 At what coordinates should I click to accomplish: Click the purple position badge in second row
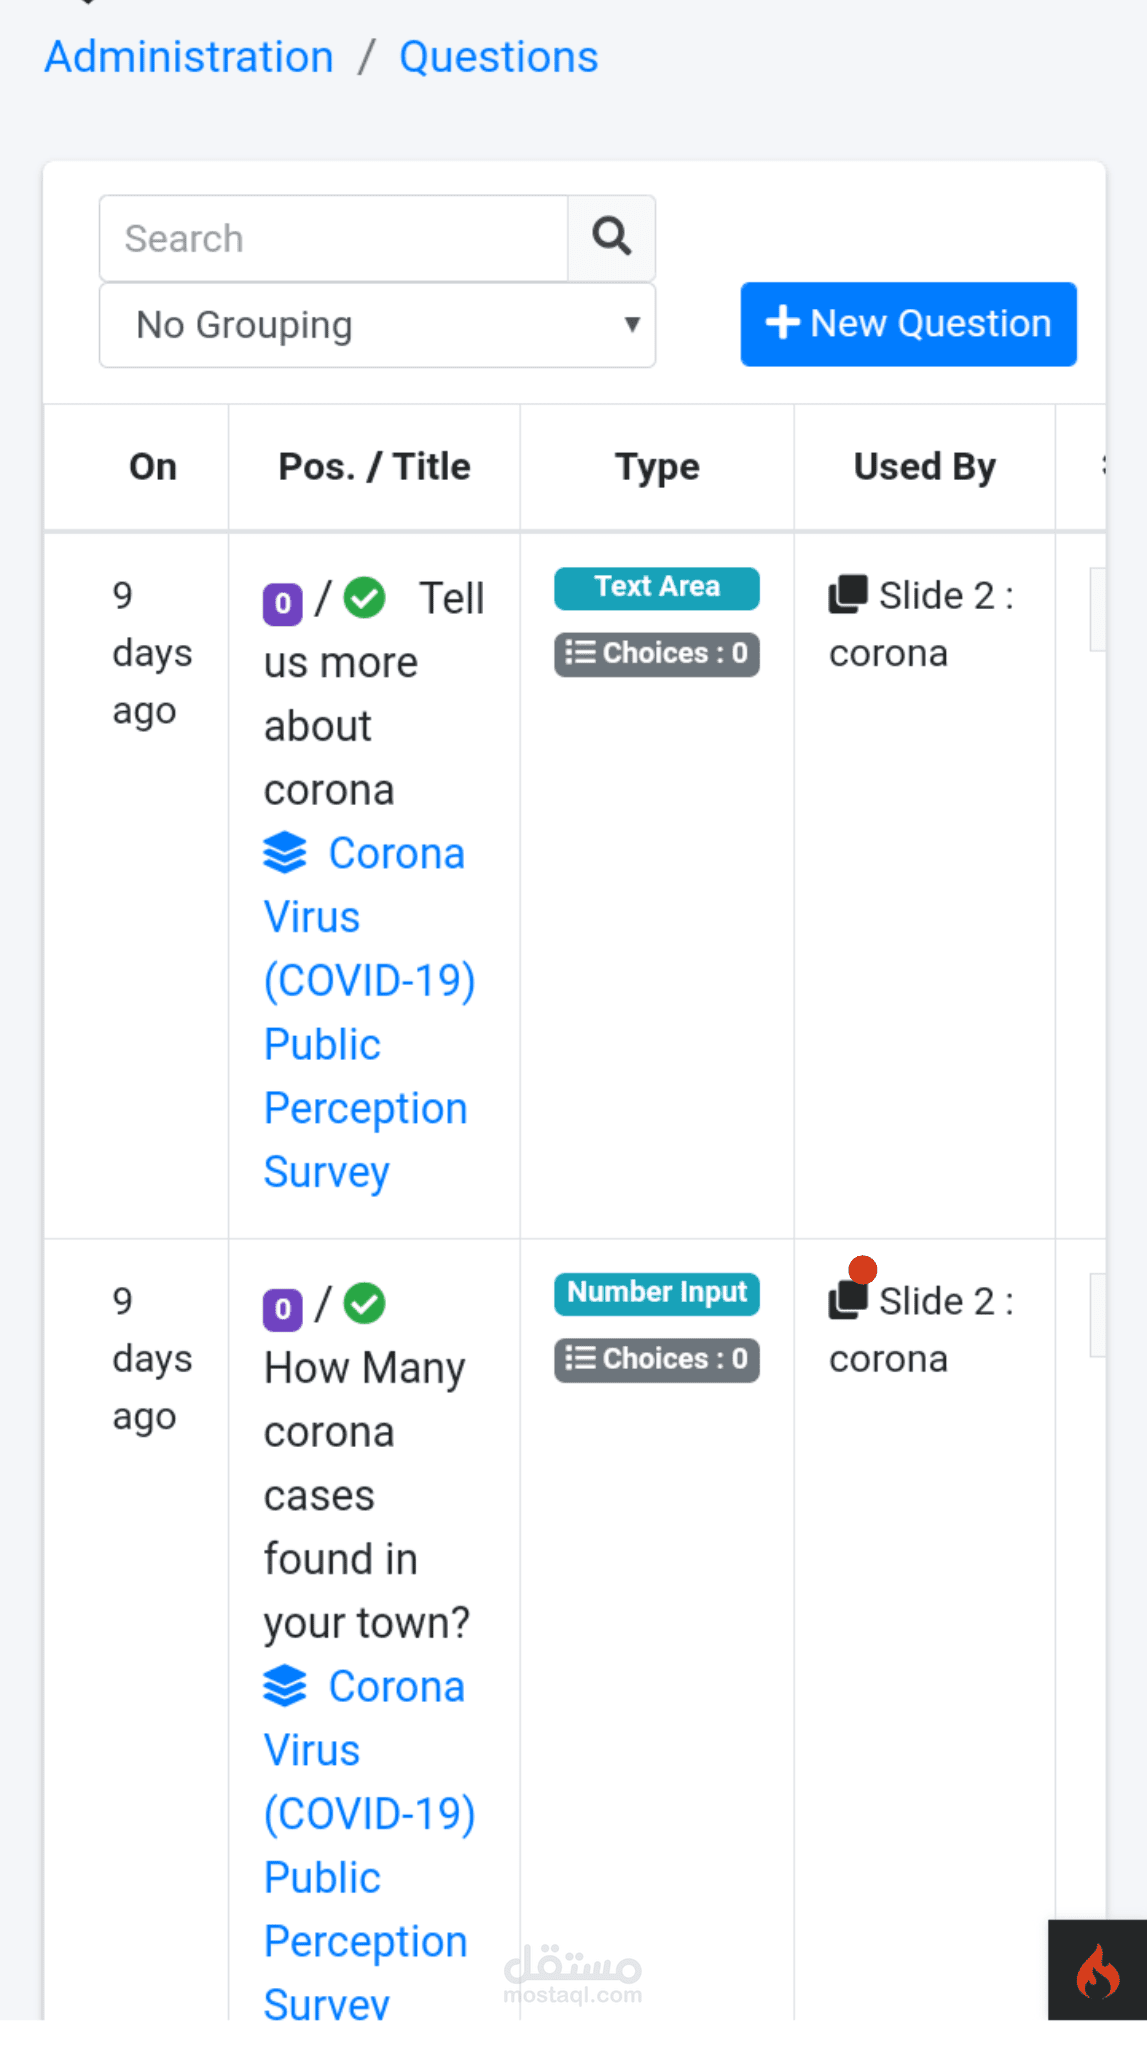point(283,1308)
